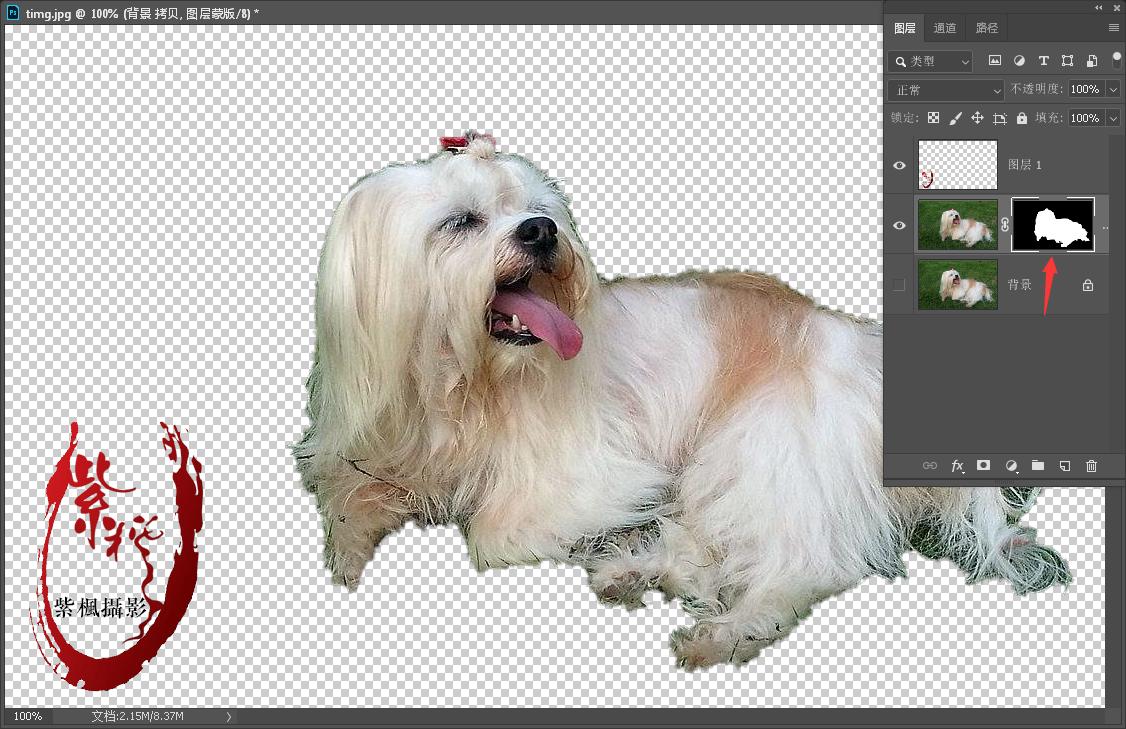The width and height of the screenshot is (1126, 729).
Task: Click the Photoshop document icon in title
Action: coord(12,12)
